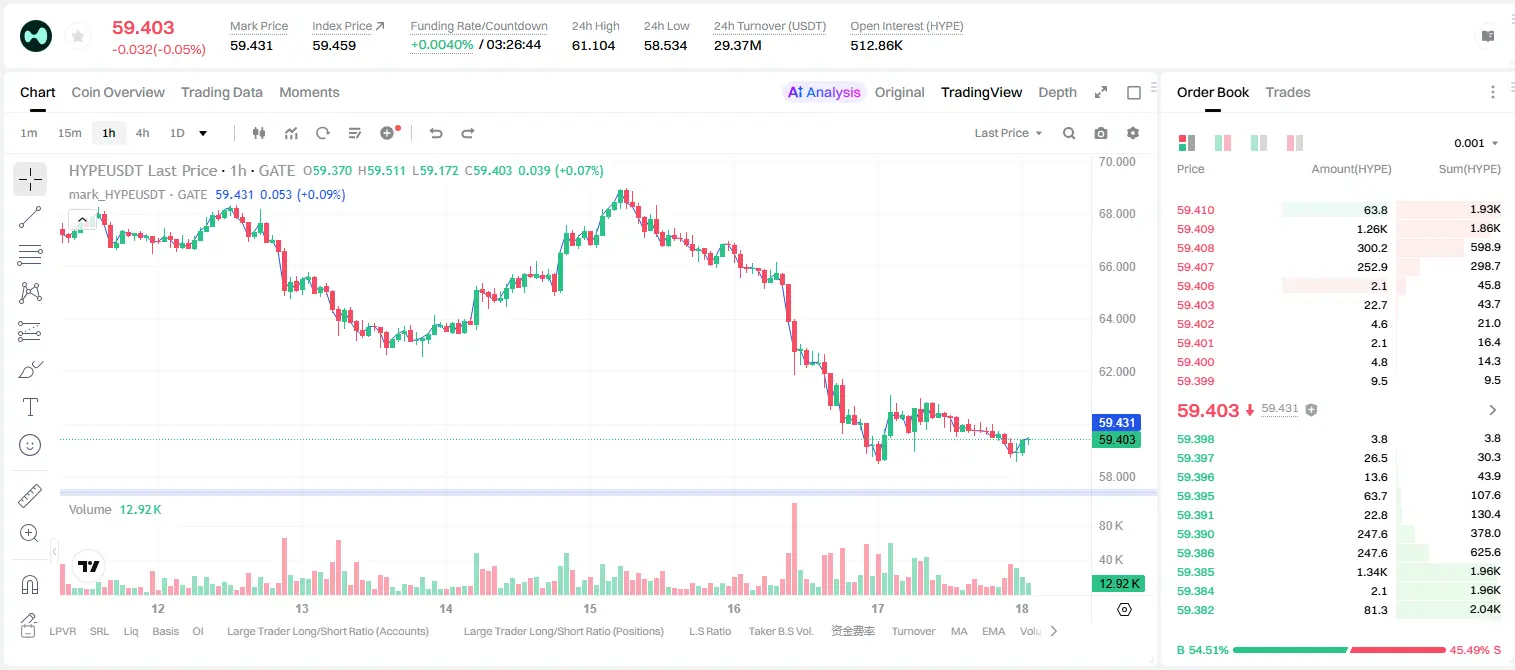Switch to the Trades tab
The height and width of the screenshot is (670, 1515).
coord(1287,92)
